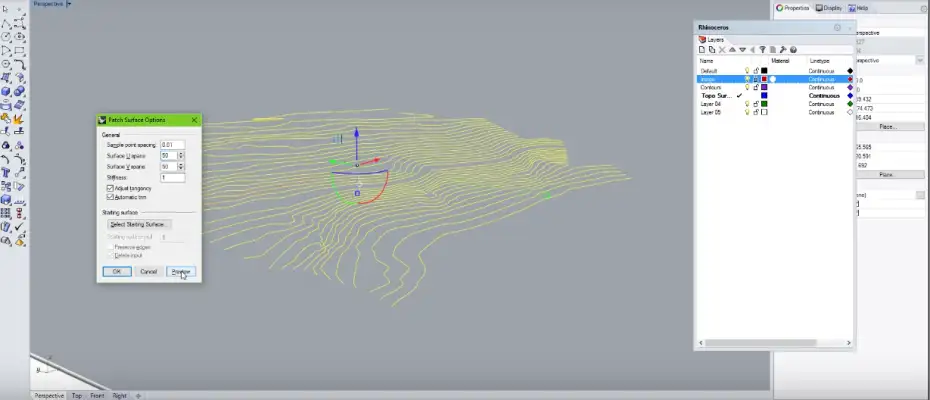The image size is (930, 400).
Task: Click the upper Place button in Properties
Action: tap(888, 126)
